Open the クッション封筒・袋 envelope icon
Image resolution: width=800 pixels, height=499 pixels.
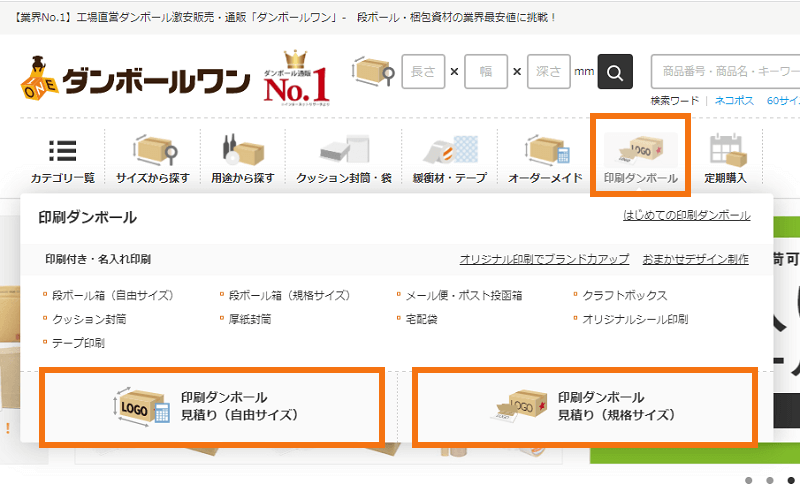coord(345,149)
